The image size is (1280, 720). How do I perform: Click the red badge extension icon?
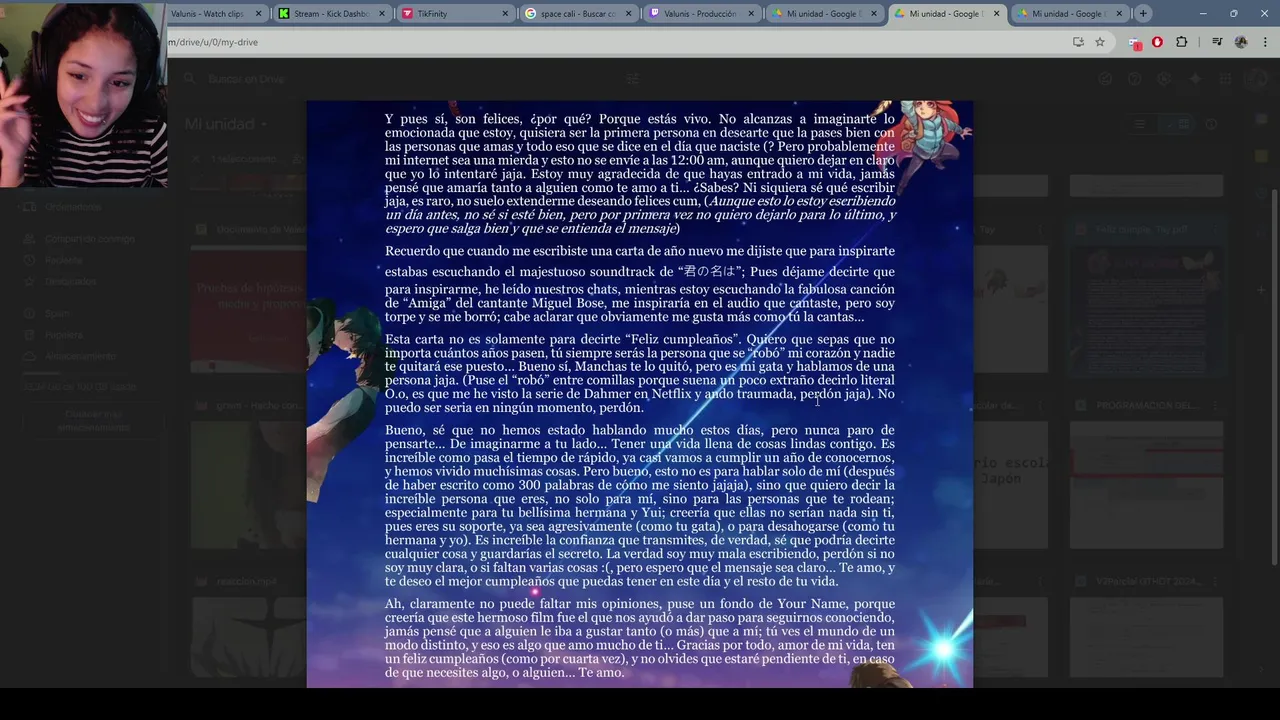point(1135,43)
